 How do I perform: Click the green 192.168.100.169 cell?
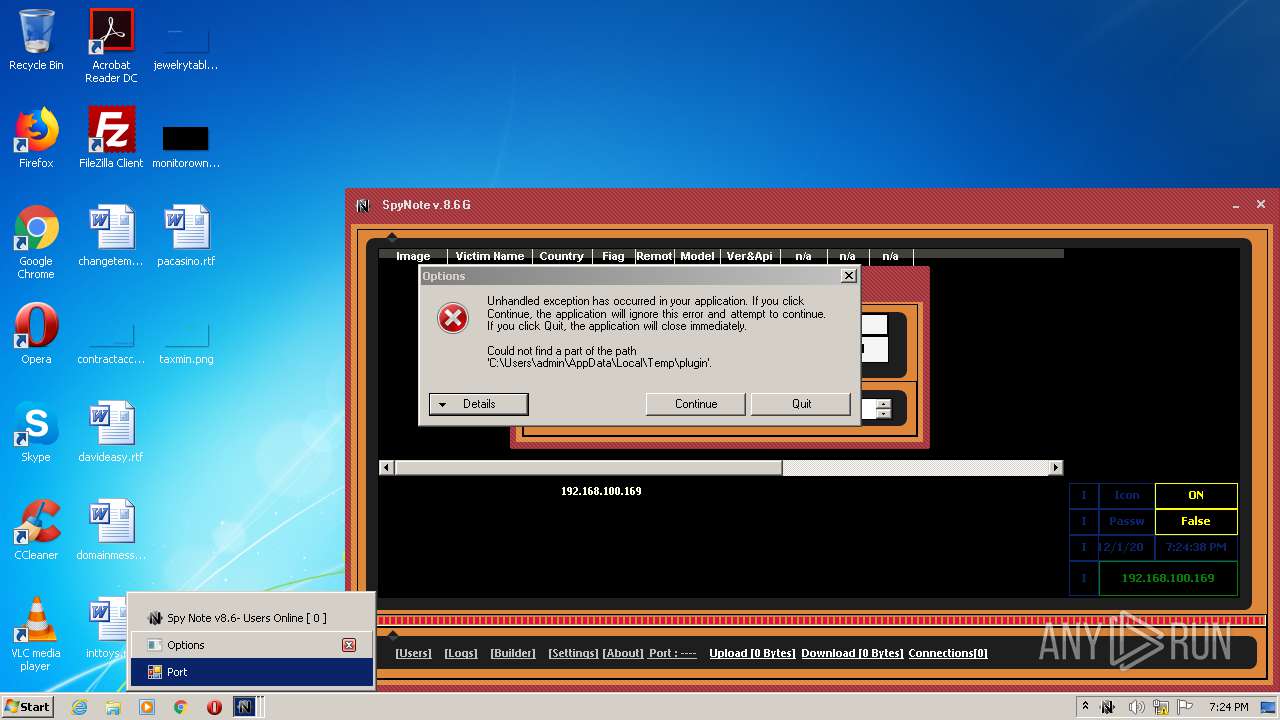click(1168, 578)
